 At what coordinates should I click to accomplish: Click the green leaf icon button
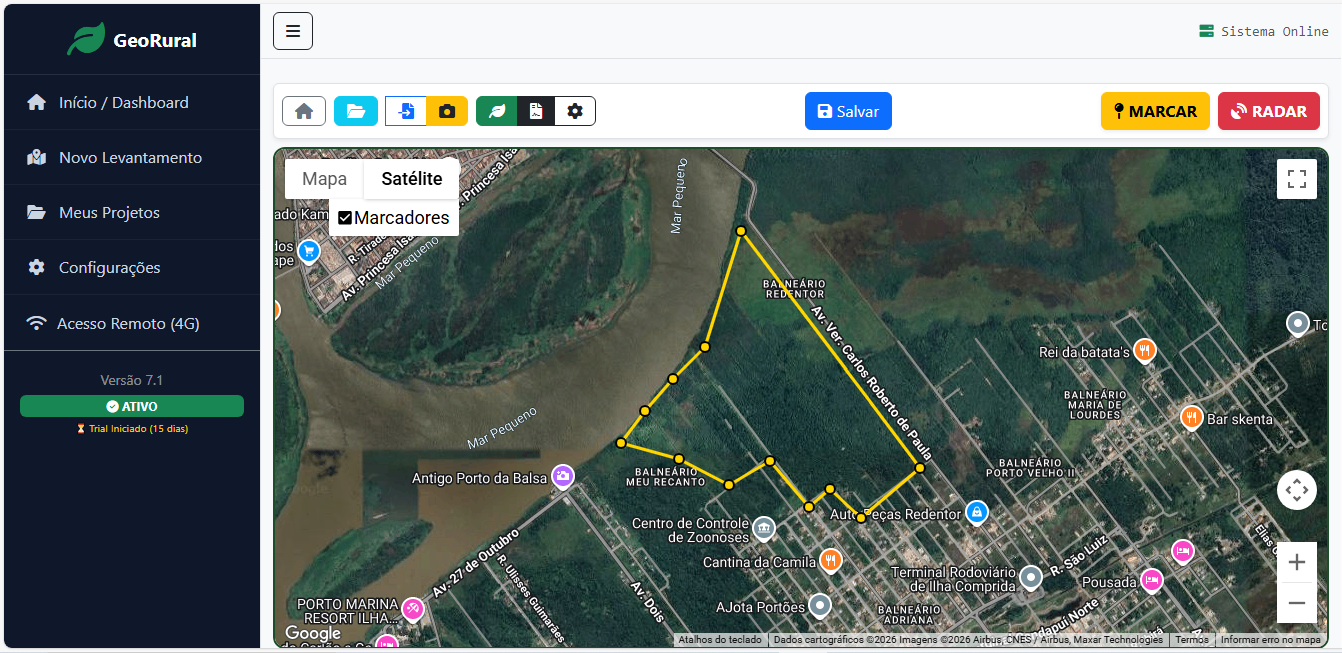coord(497,111)
